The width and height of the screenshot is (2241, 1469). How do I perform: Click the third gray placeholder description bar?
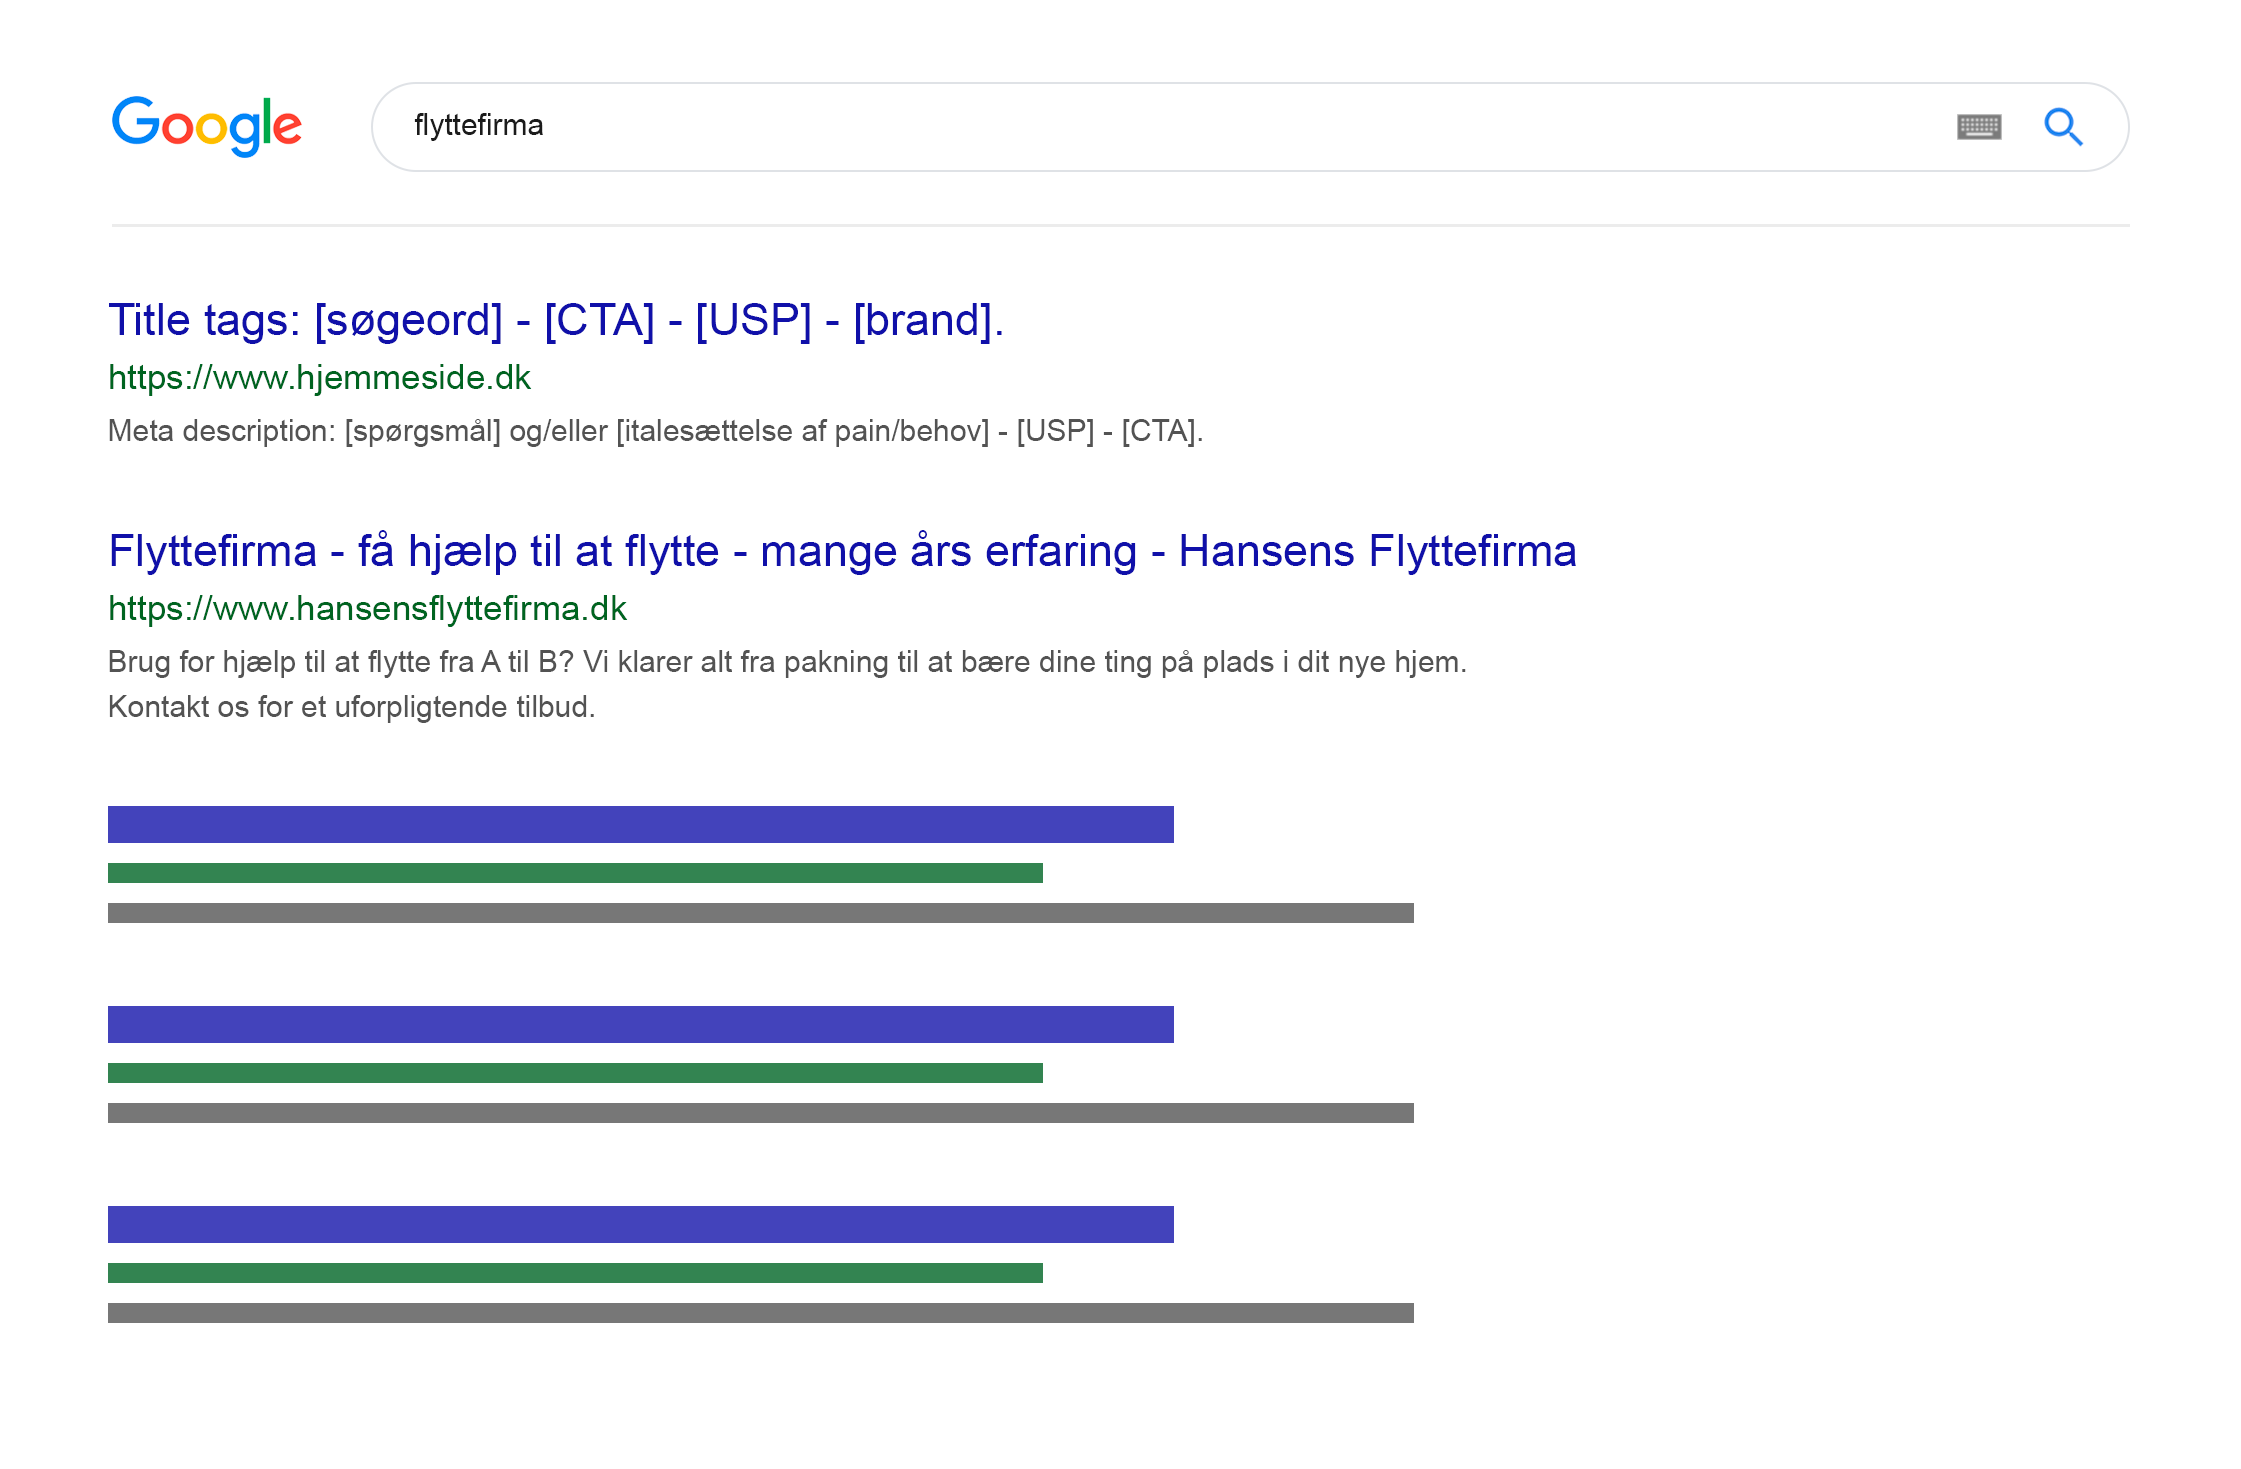pos(760,1313)
